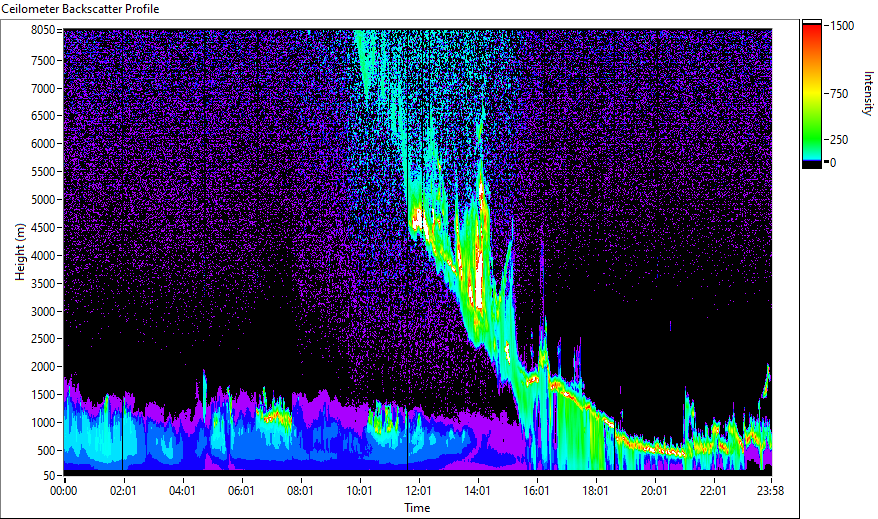Click the 2000 height tick label

(43, 367)
